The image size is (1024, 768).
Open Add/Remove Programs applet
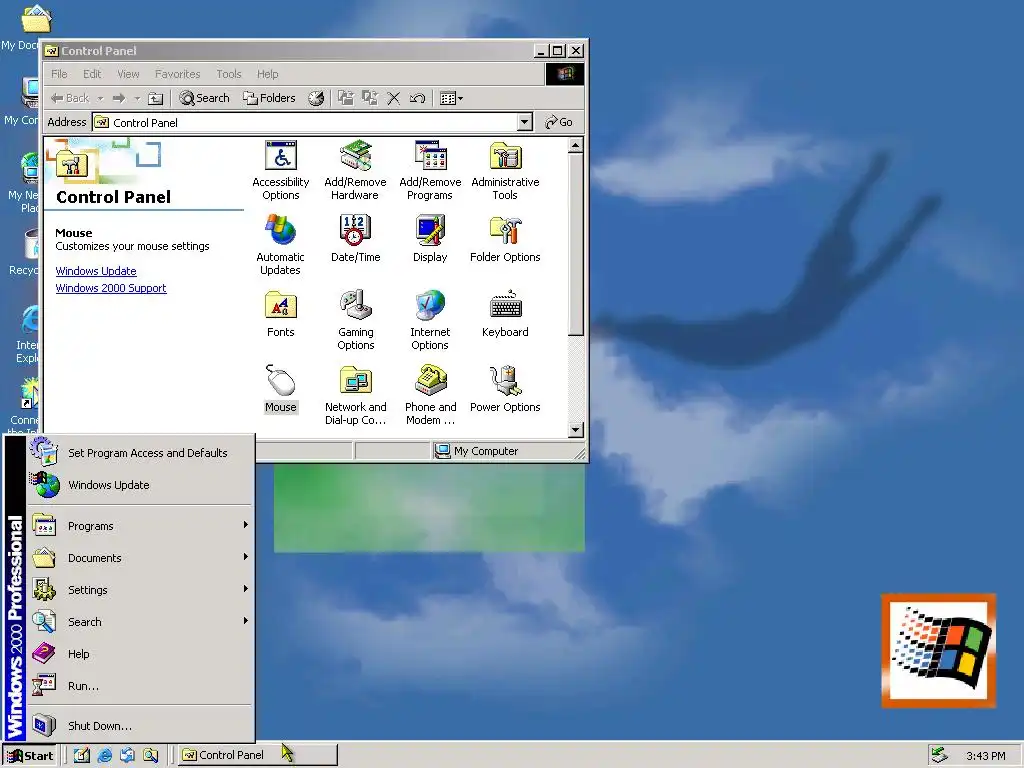[x=430, y=170]
